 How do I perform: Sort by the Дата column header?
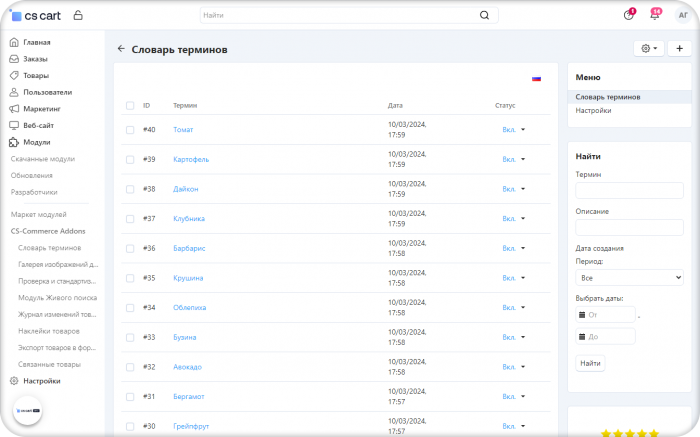coord(395,106)
